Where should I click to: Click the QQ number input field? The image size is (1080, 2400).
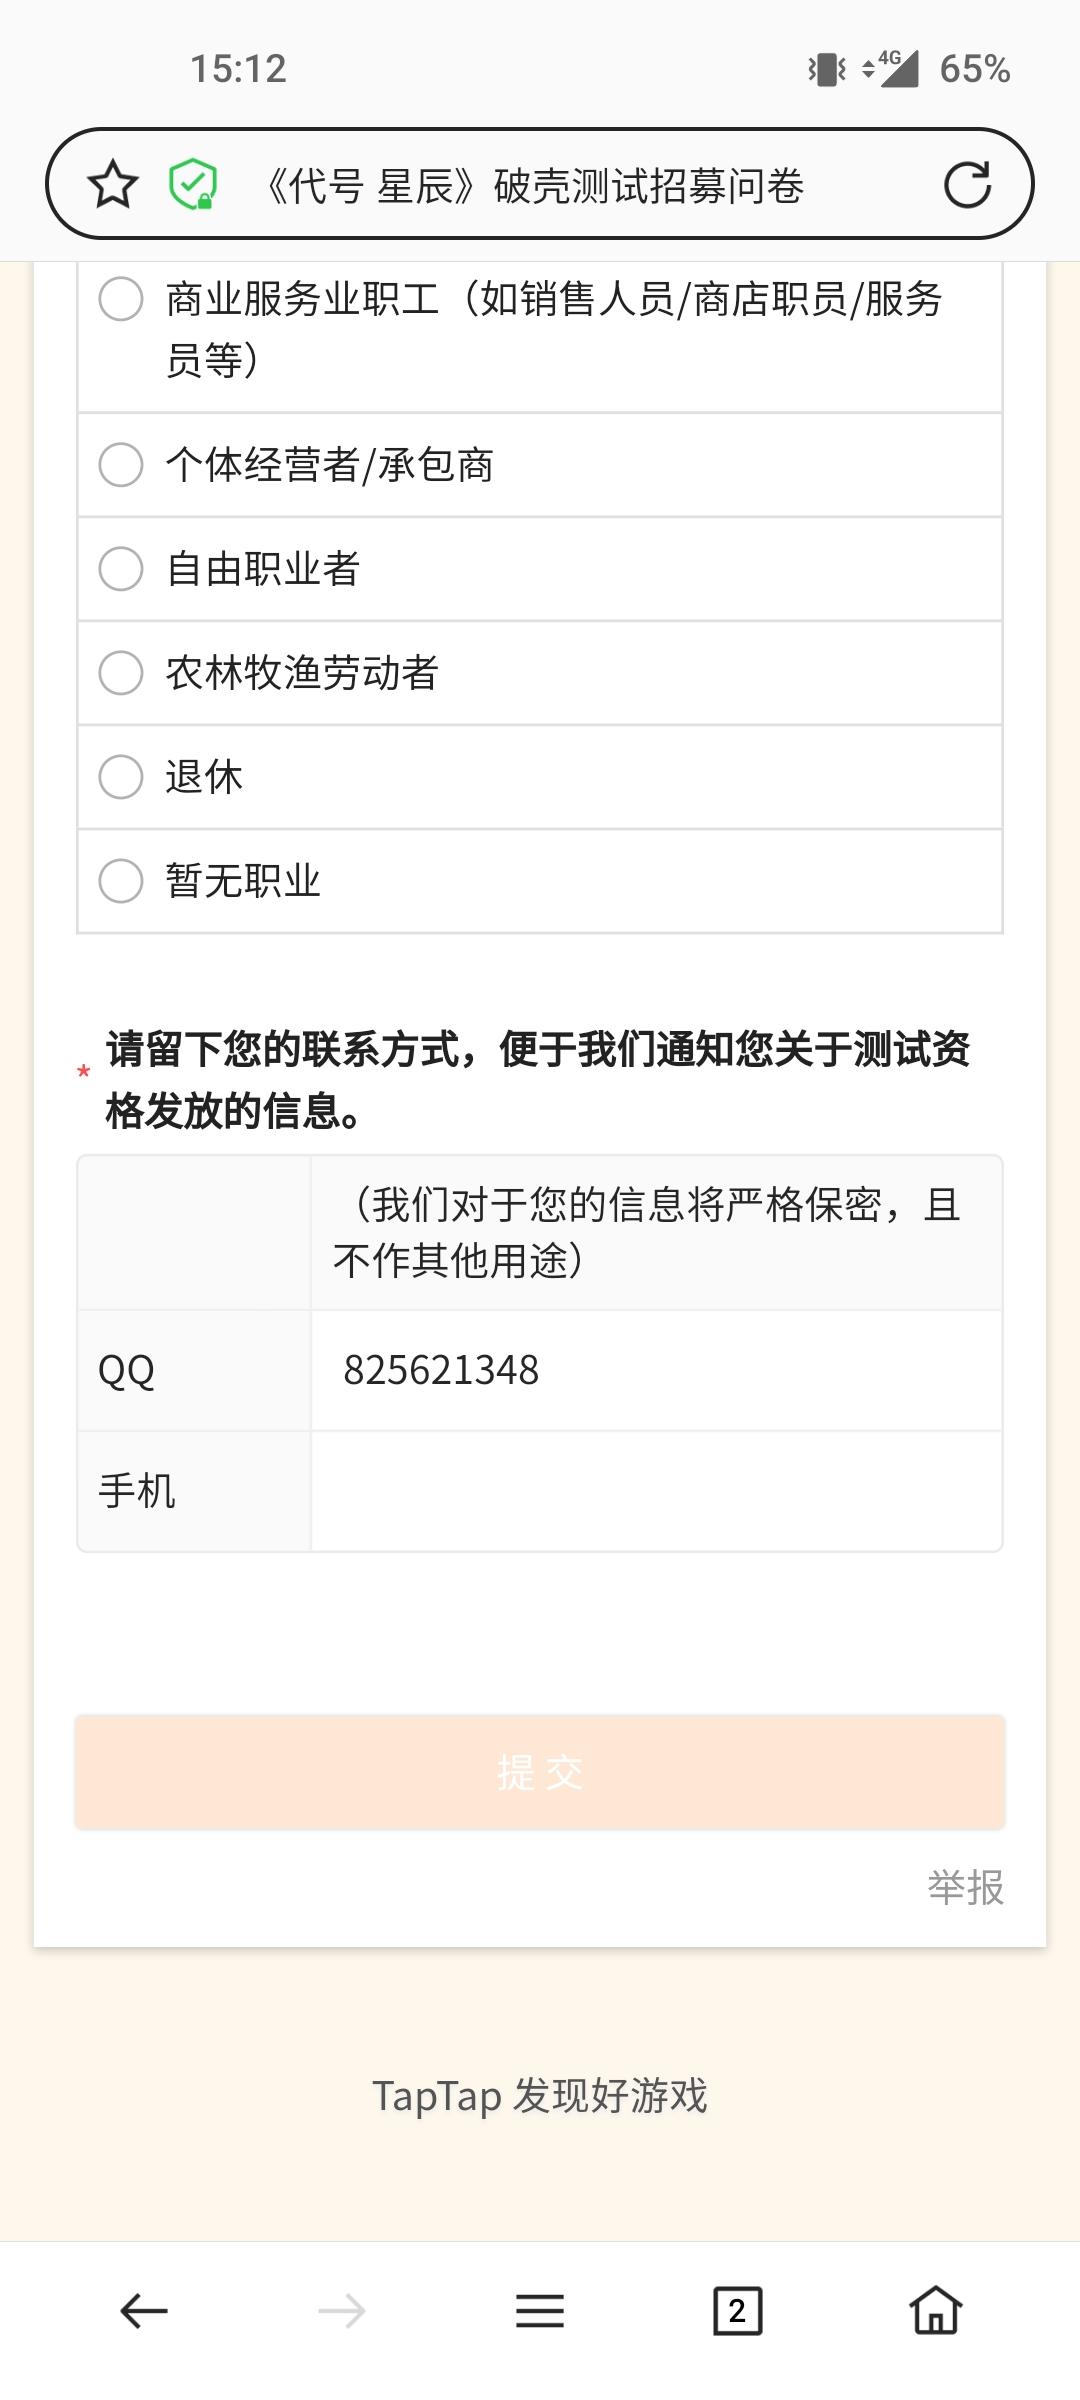(656, 1370)
